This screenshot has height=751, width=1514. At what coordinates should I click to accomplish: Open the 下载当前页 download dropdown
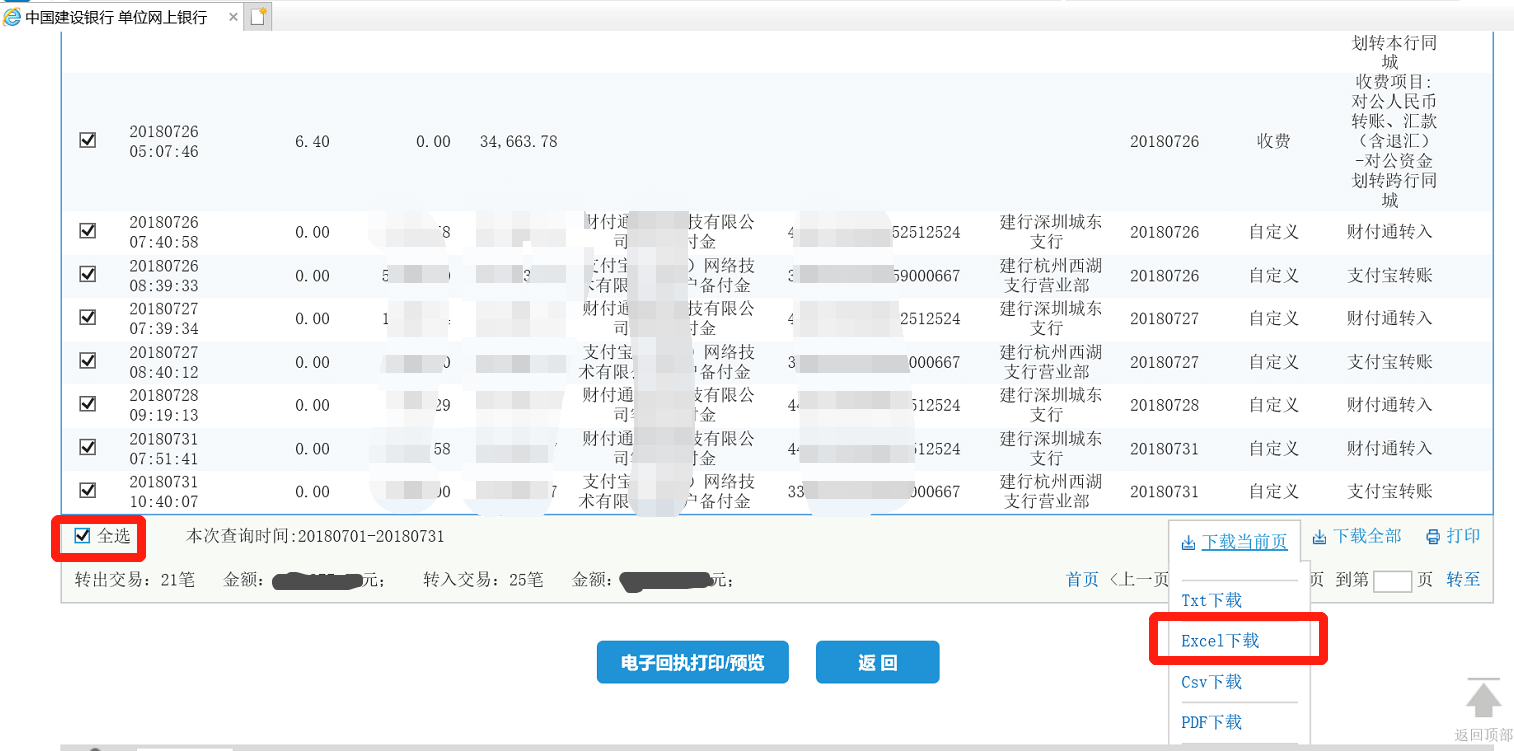1244,542
